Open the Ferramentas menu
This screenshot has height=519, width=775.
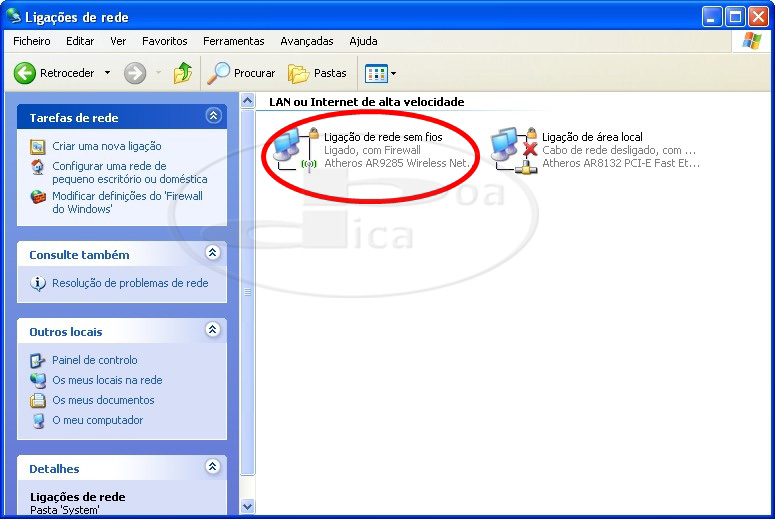[233, 41]
